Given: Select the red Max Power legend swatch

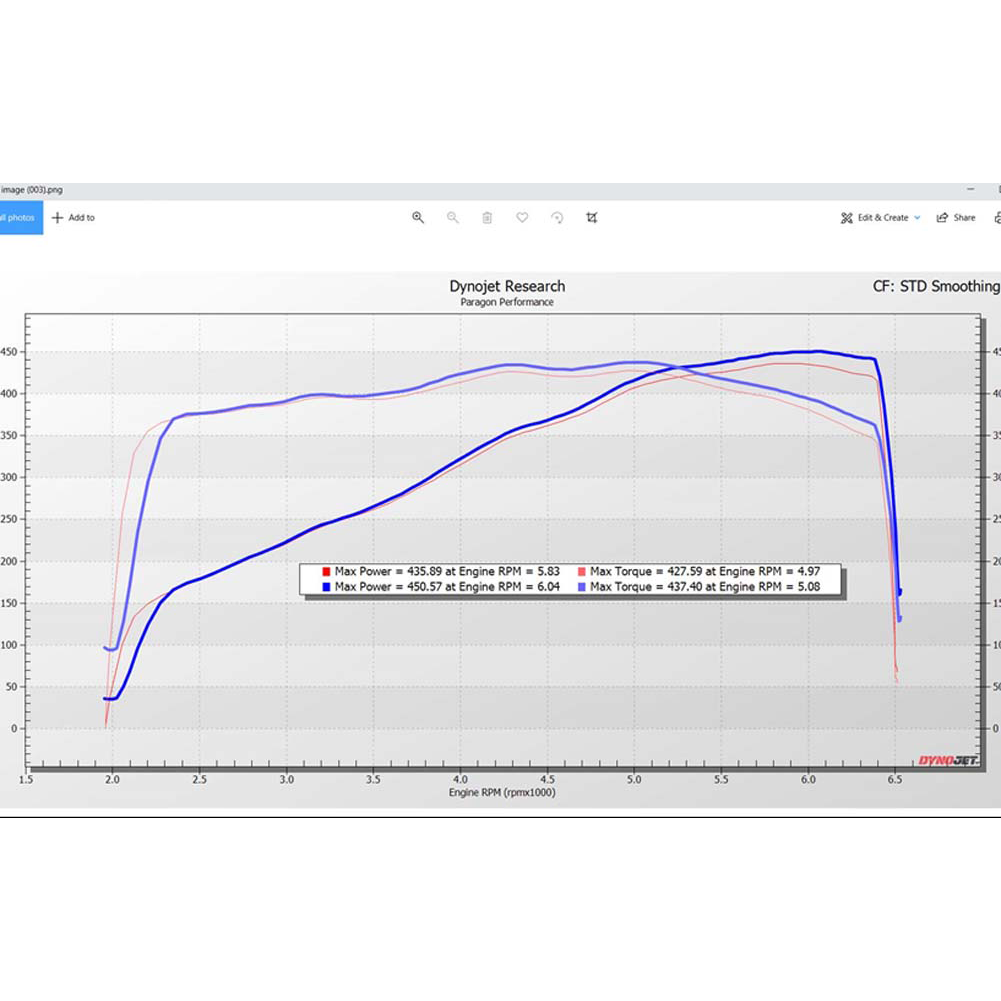Looking at the screenshot, I should pos(326,571).
